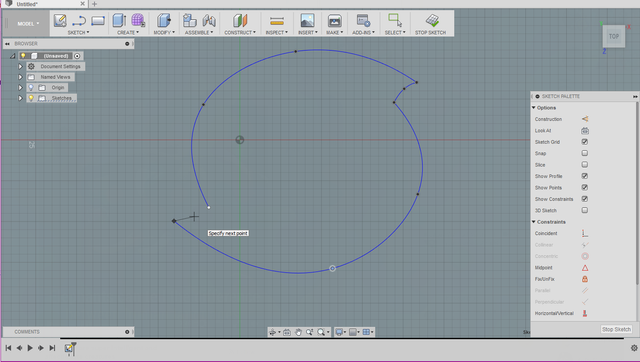Click the sketch feature in the timeline
This screenshot has height=362, width=640.
tap(69, 348)
